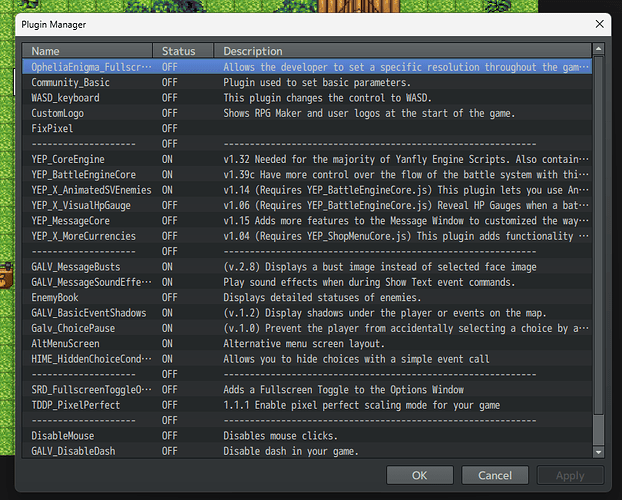
Task: Click the Cancel button
Action: 495,475
